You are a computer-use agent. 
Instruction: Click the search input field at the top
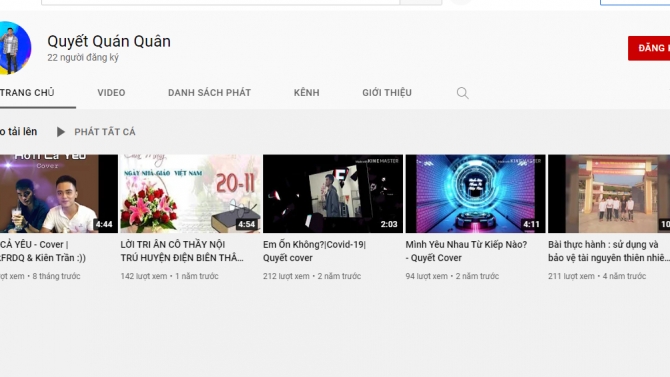point(220,2)
